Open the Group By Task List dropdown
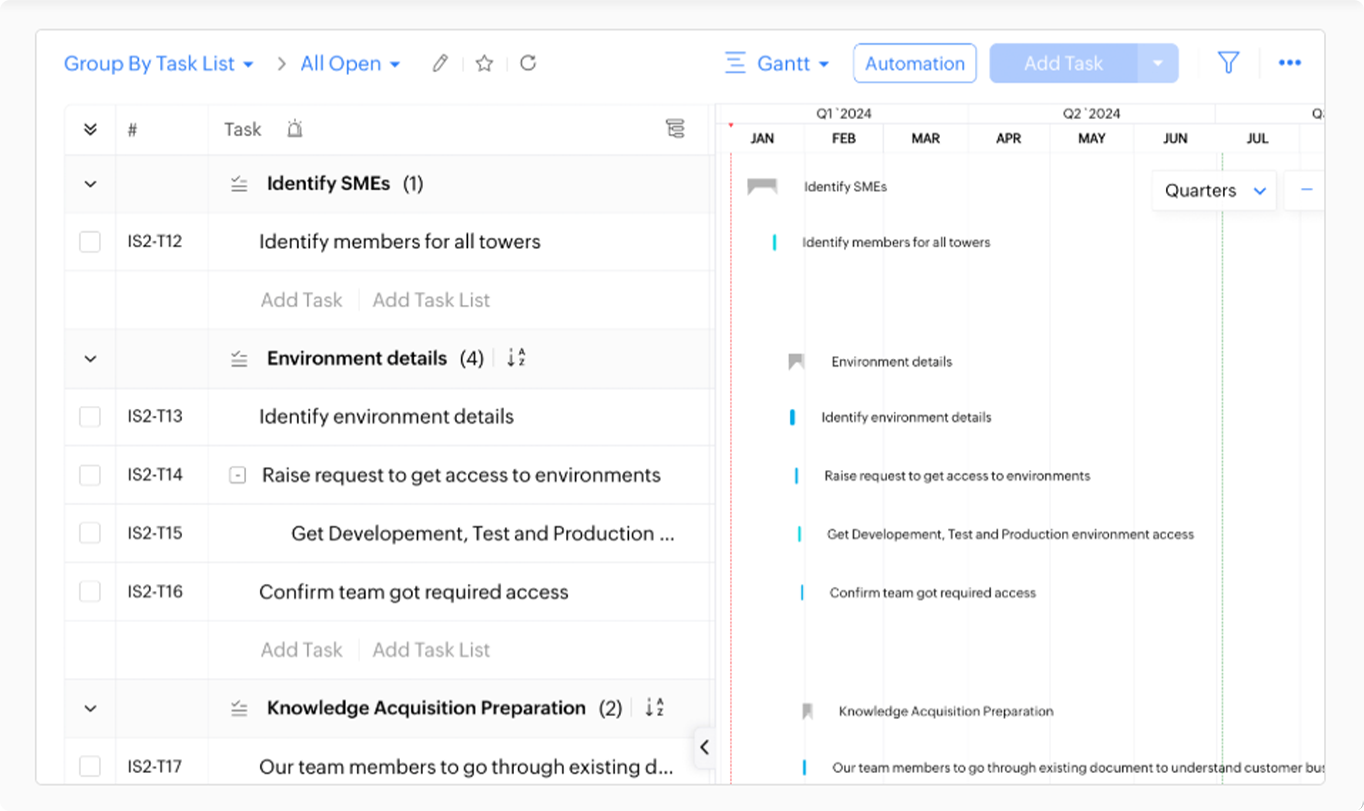 tap(158, 64)
